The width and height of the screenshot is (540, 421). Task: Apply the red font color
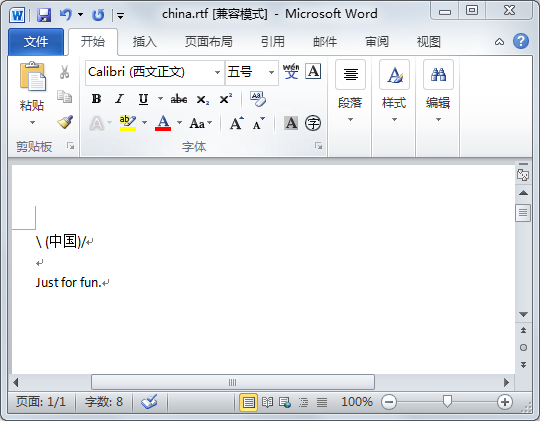163,123
